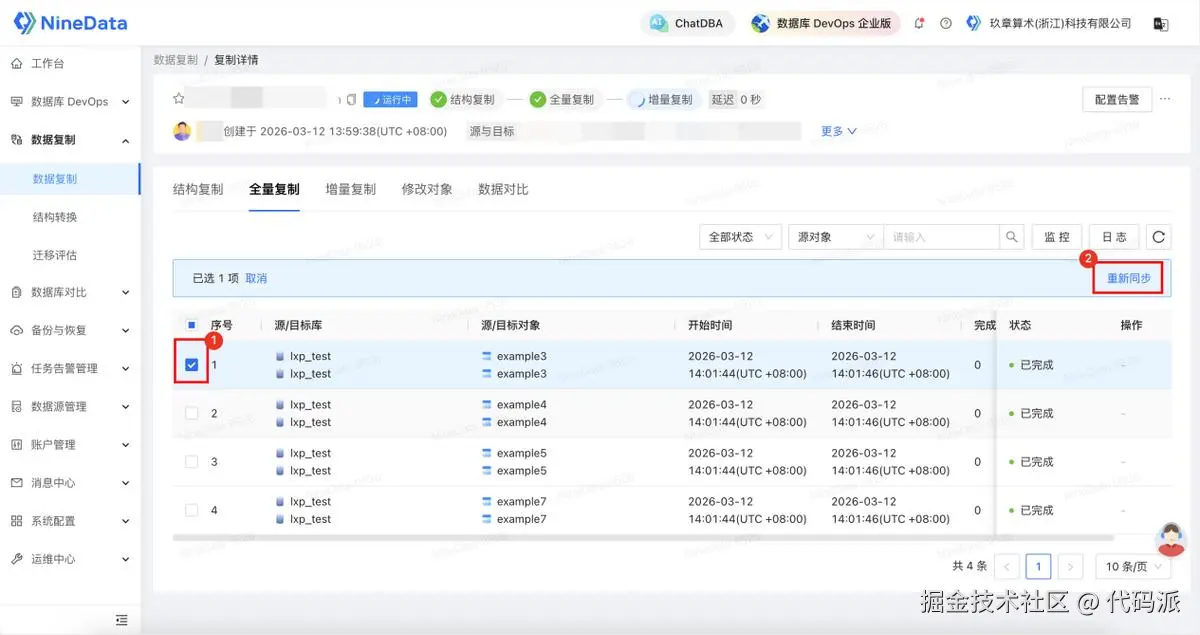This screenshot has height=635, width=1200.
Task: Expand 系统配置 sidebar menu
Action: [x=70, y=521]
